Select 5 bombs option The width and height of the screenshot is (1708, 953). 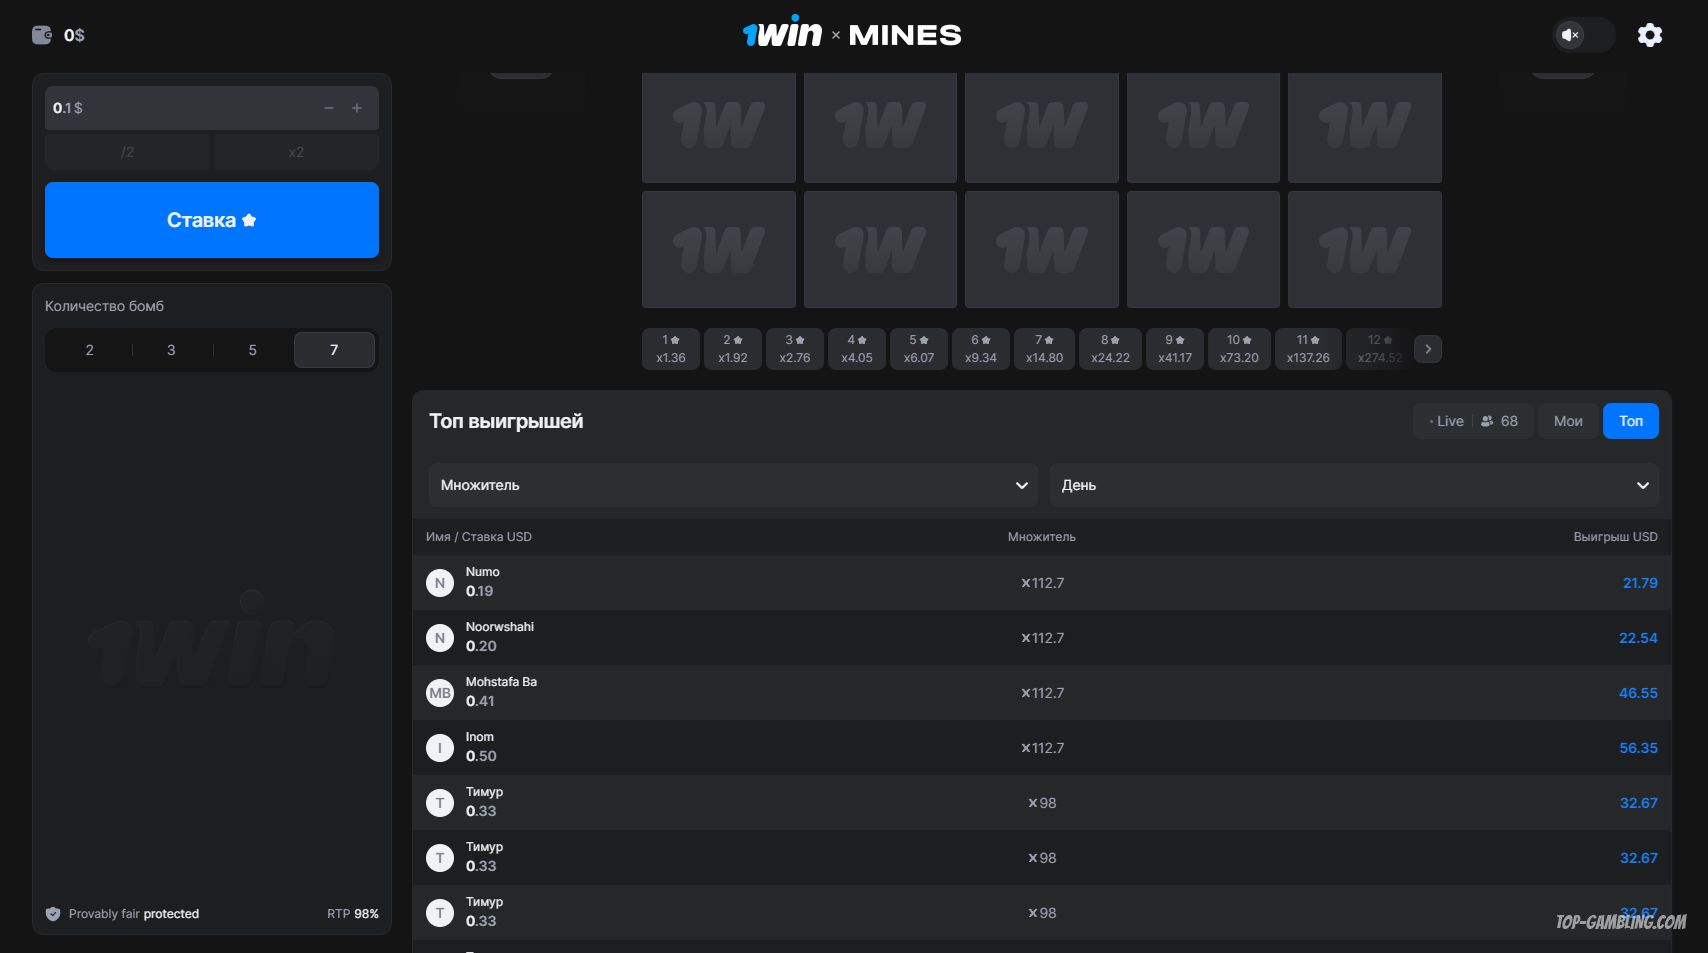click(253, 350)
